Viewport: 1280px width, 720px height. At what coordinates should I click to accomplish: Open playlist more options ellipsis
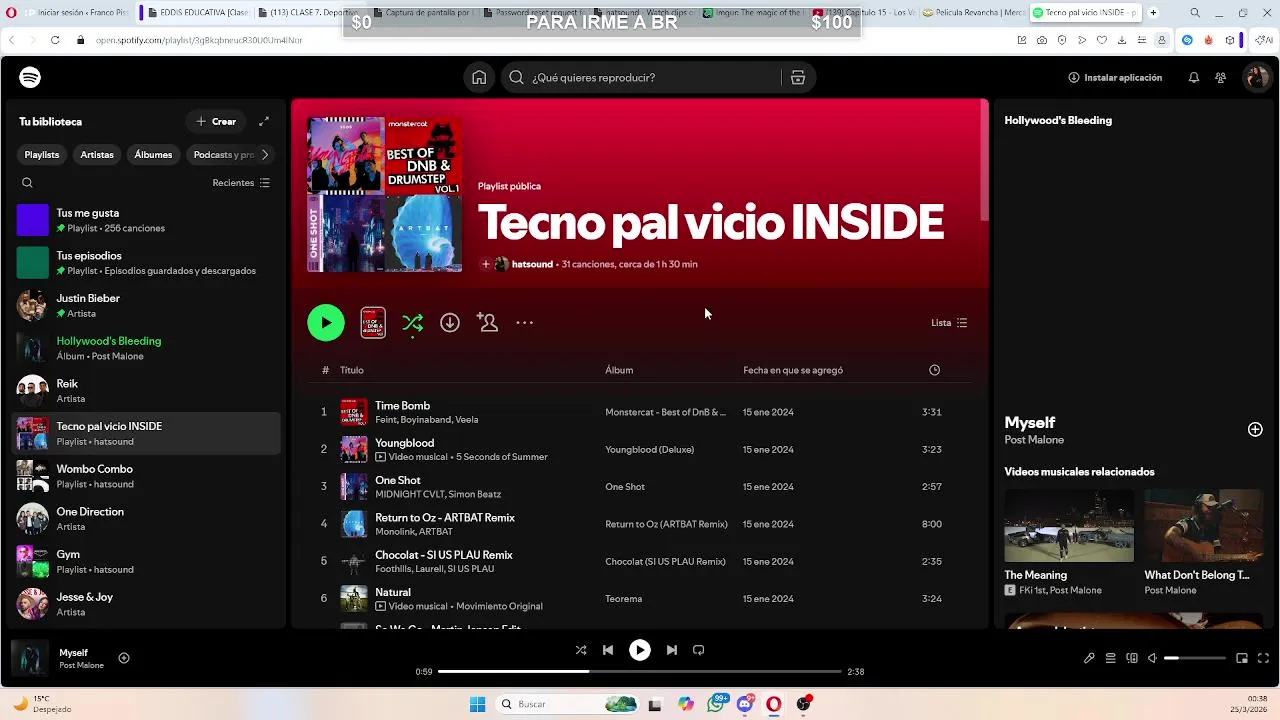pos(524,323)
